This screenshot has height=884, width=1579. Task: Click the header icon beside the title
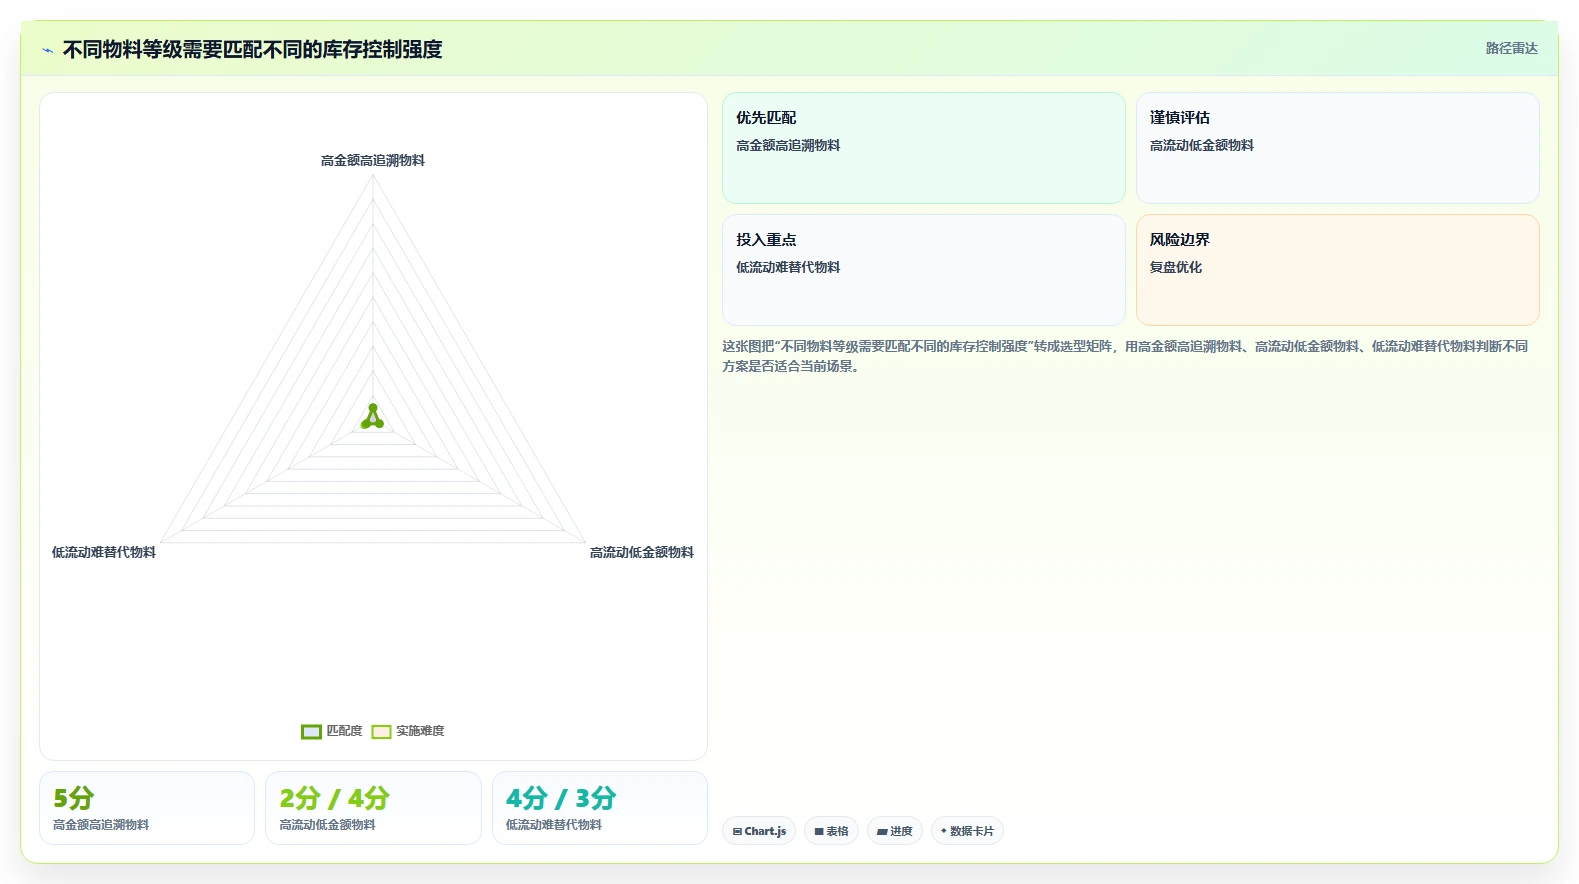click(47, 50)
